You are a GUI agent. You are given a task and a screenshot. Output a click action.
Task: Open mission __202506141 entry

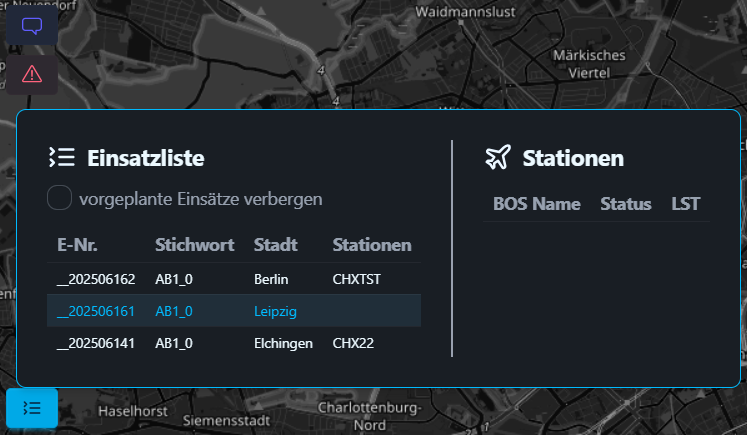click(234, 343)
